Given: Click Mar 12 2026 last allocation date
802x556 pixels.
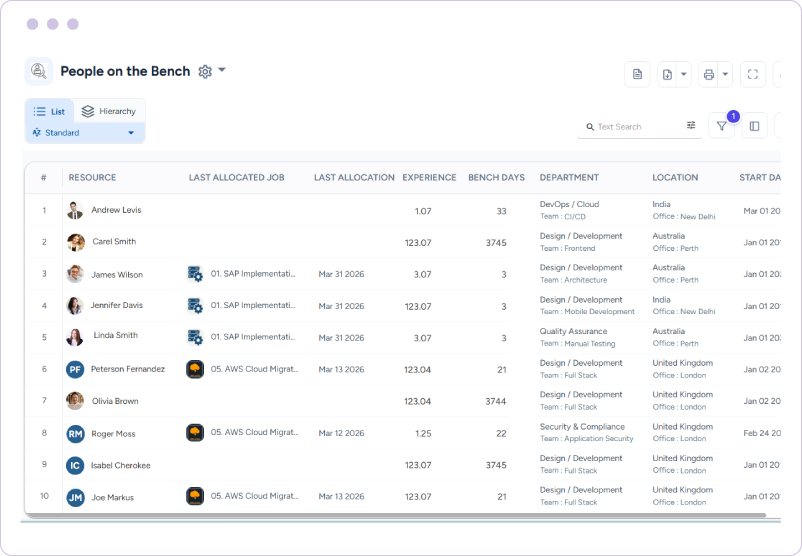Looking at the screenshot, I should point(341,433).
